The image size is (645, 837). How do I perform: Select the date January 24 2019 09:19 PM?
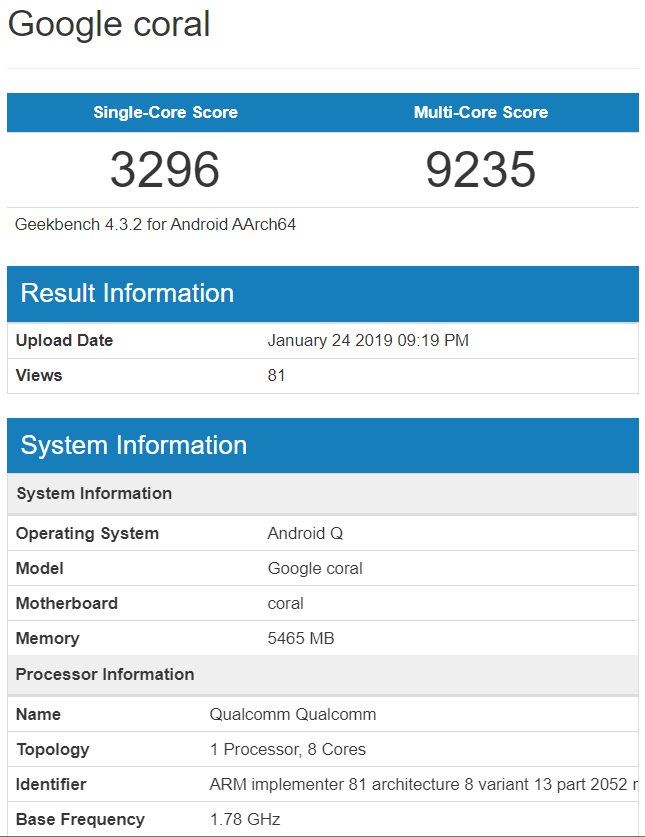click(368, 341)
